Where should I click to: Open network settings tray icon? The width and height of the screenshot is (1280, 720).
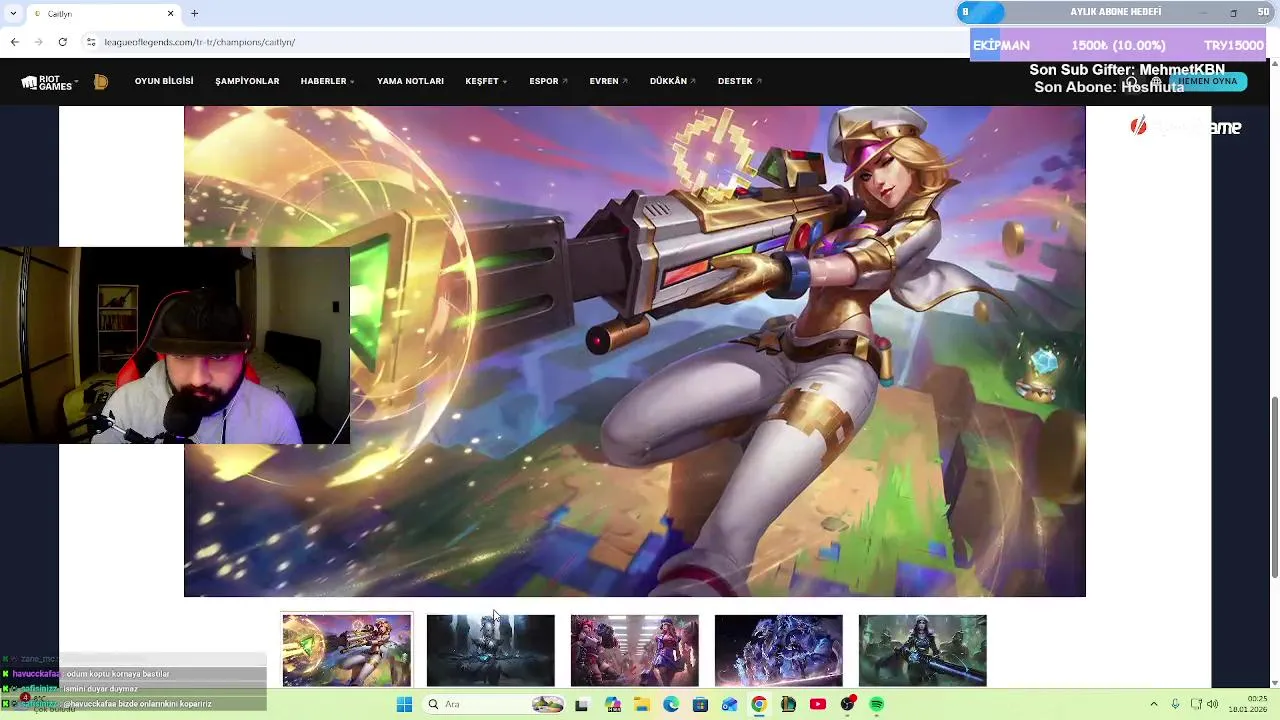(1194, 705)
